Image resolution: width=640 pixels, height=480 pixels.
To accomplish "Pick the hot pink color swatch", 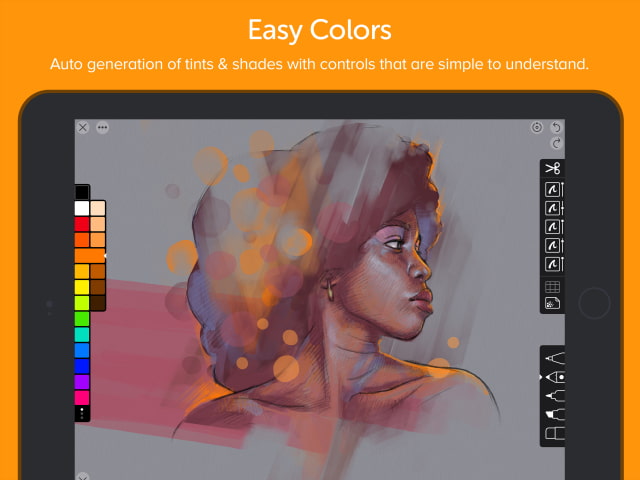I will [82, 398].
